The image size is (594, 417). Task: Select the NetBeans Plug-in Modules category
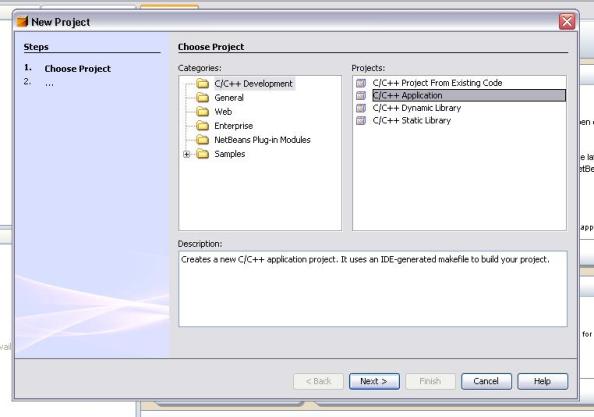point(262,140)
